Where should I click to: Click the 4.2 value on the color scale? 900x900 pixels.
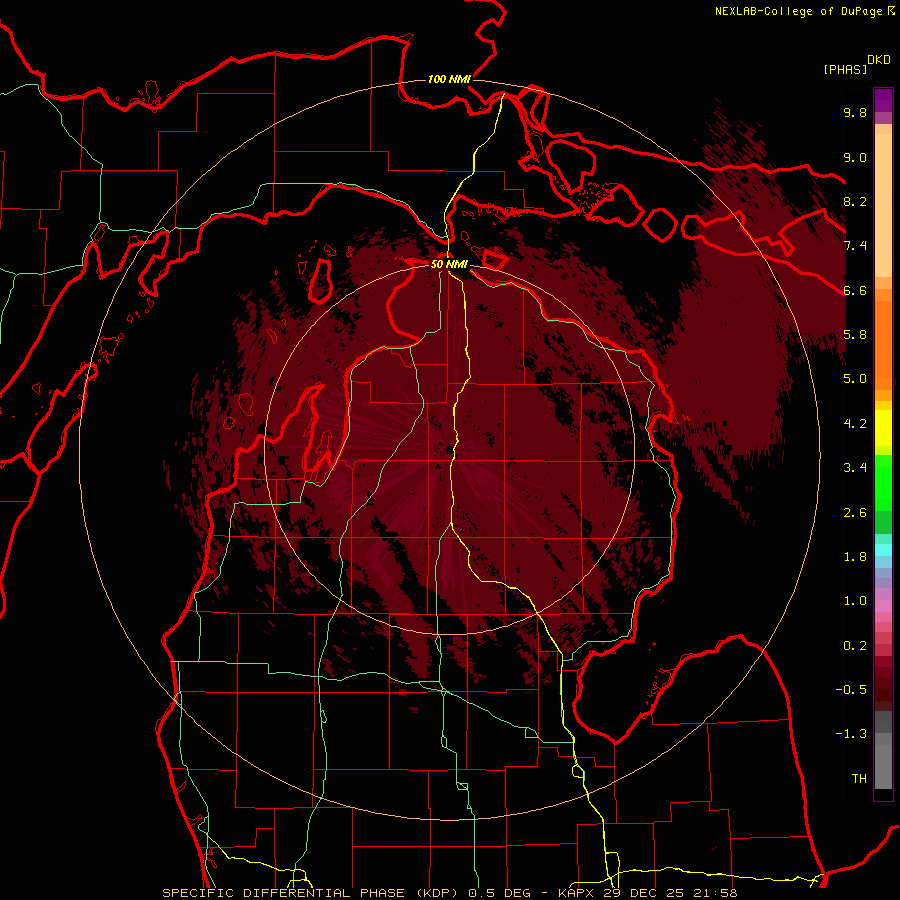coord(855,424)
